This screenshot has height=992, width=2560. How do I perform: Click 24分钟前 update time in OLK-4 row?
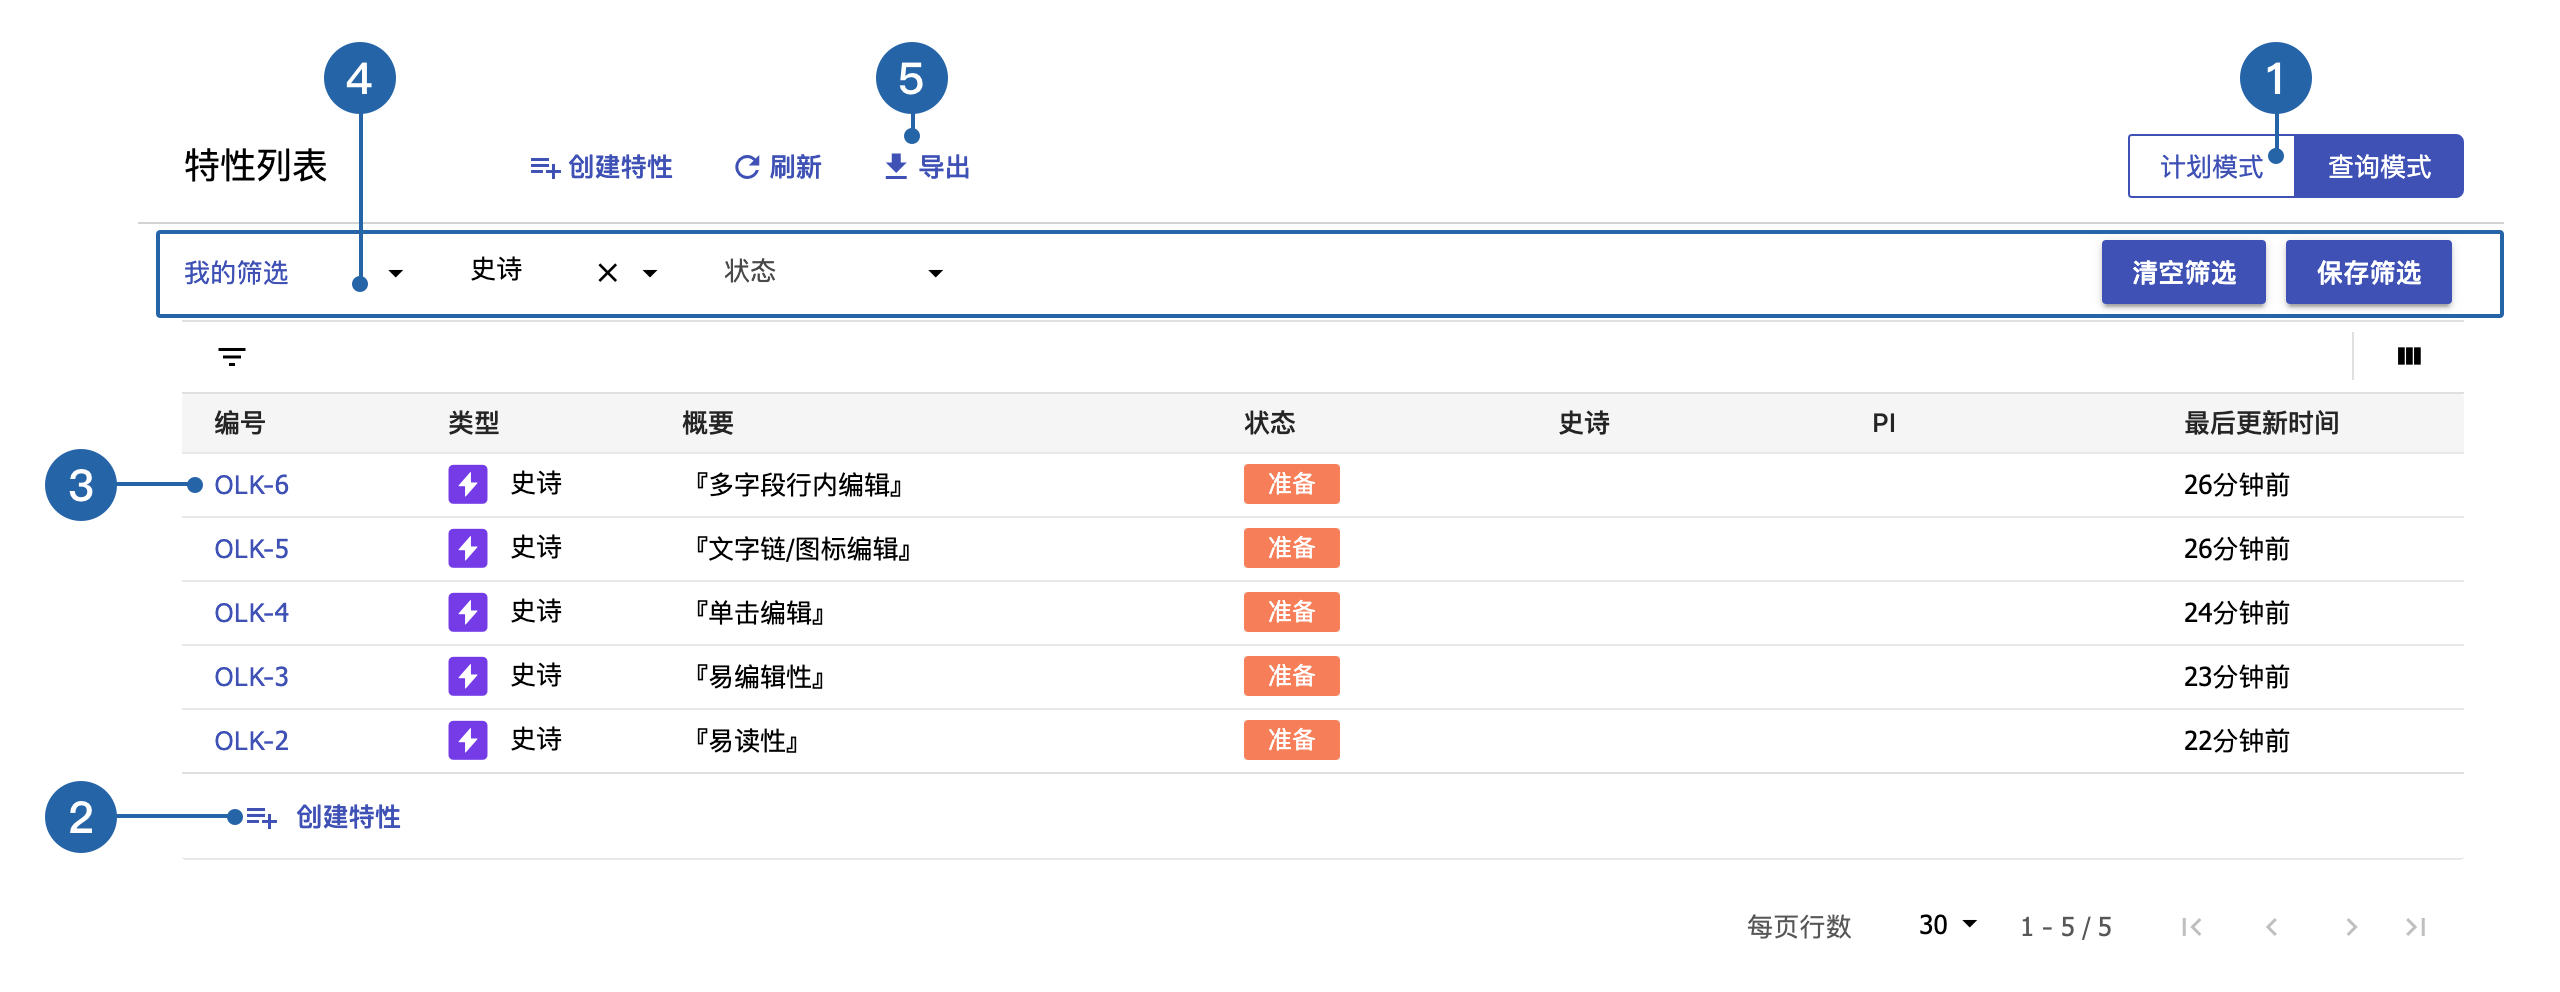pyautogui.click(x=2236, y=613)
